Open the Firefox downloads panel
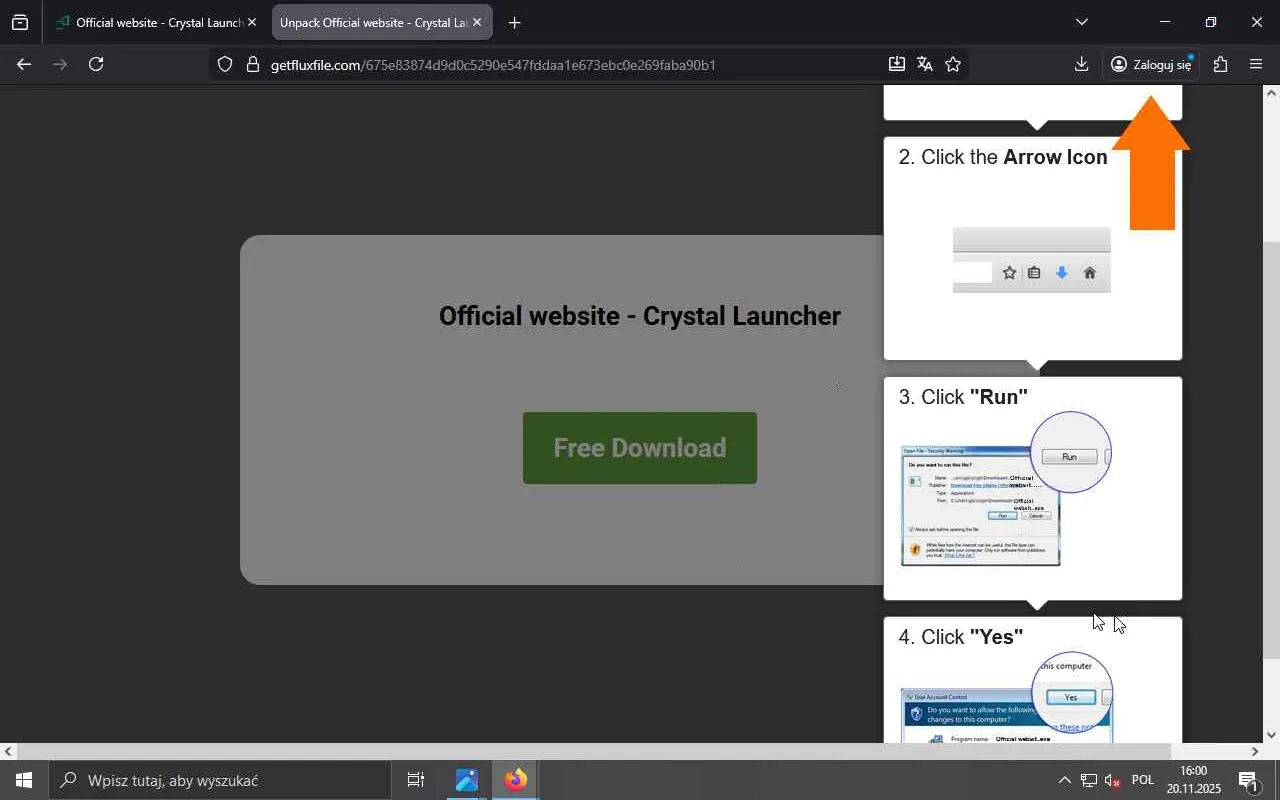 pyautogui.click(x=1081, y=64)
